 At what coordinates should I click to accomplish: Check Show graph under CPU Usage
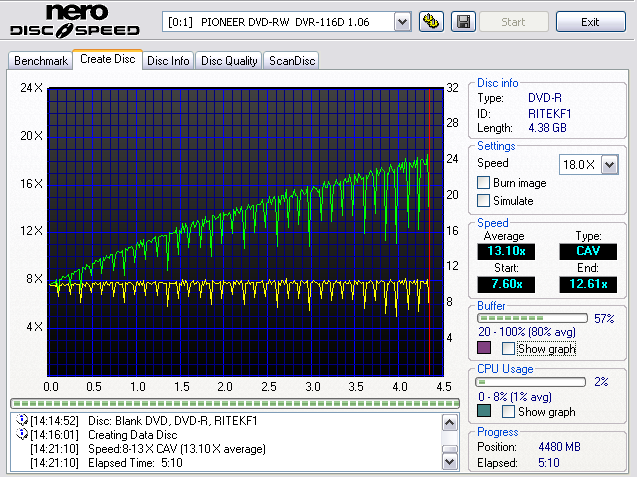pos(509,412)
